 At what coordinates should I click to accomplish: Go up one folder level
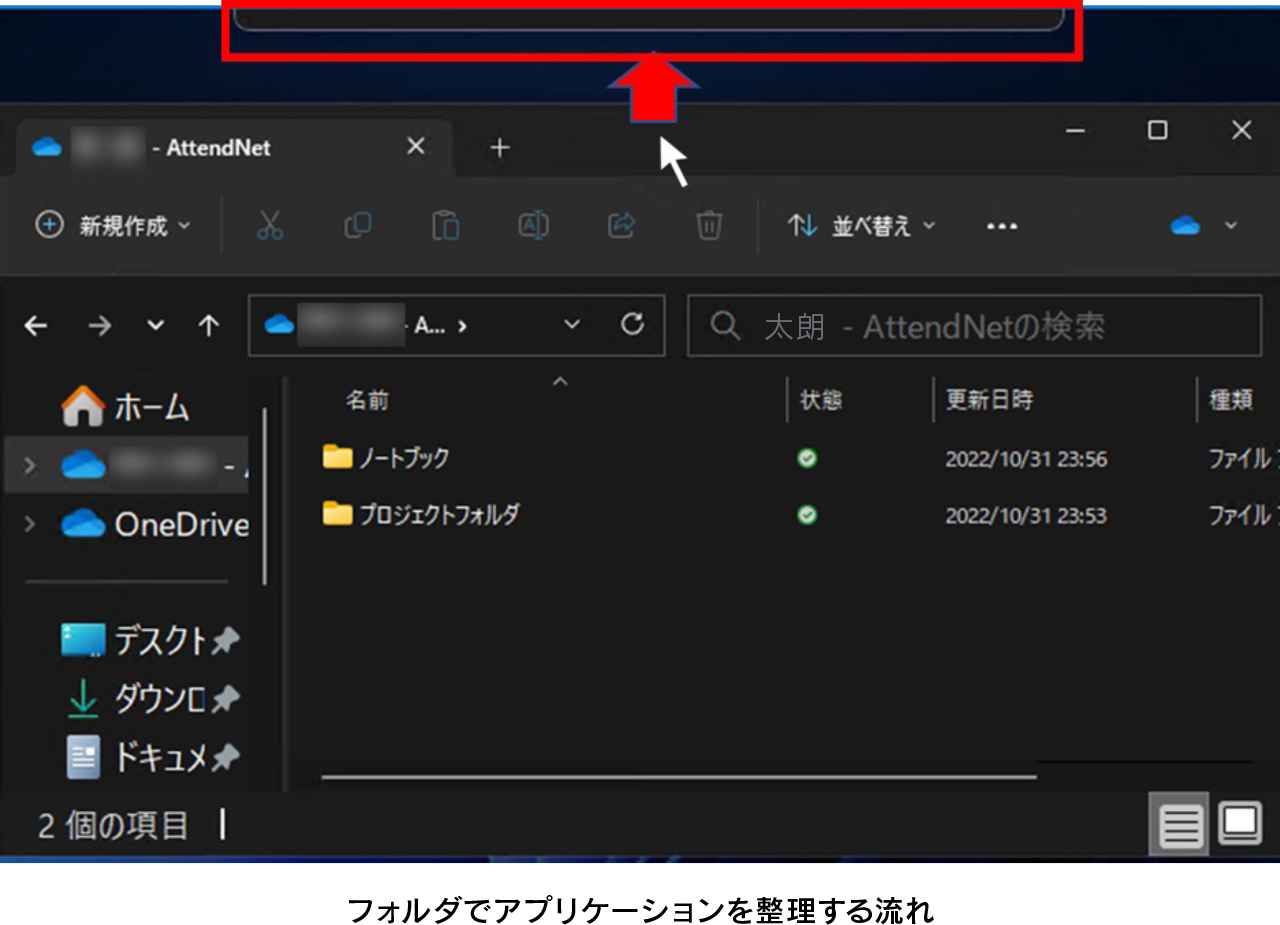[208, 326]
